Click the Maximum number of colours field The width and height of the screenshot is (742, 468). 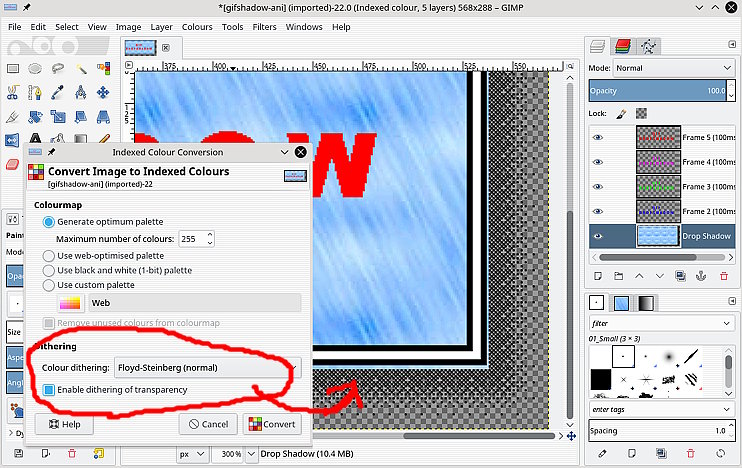[196, 239]
